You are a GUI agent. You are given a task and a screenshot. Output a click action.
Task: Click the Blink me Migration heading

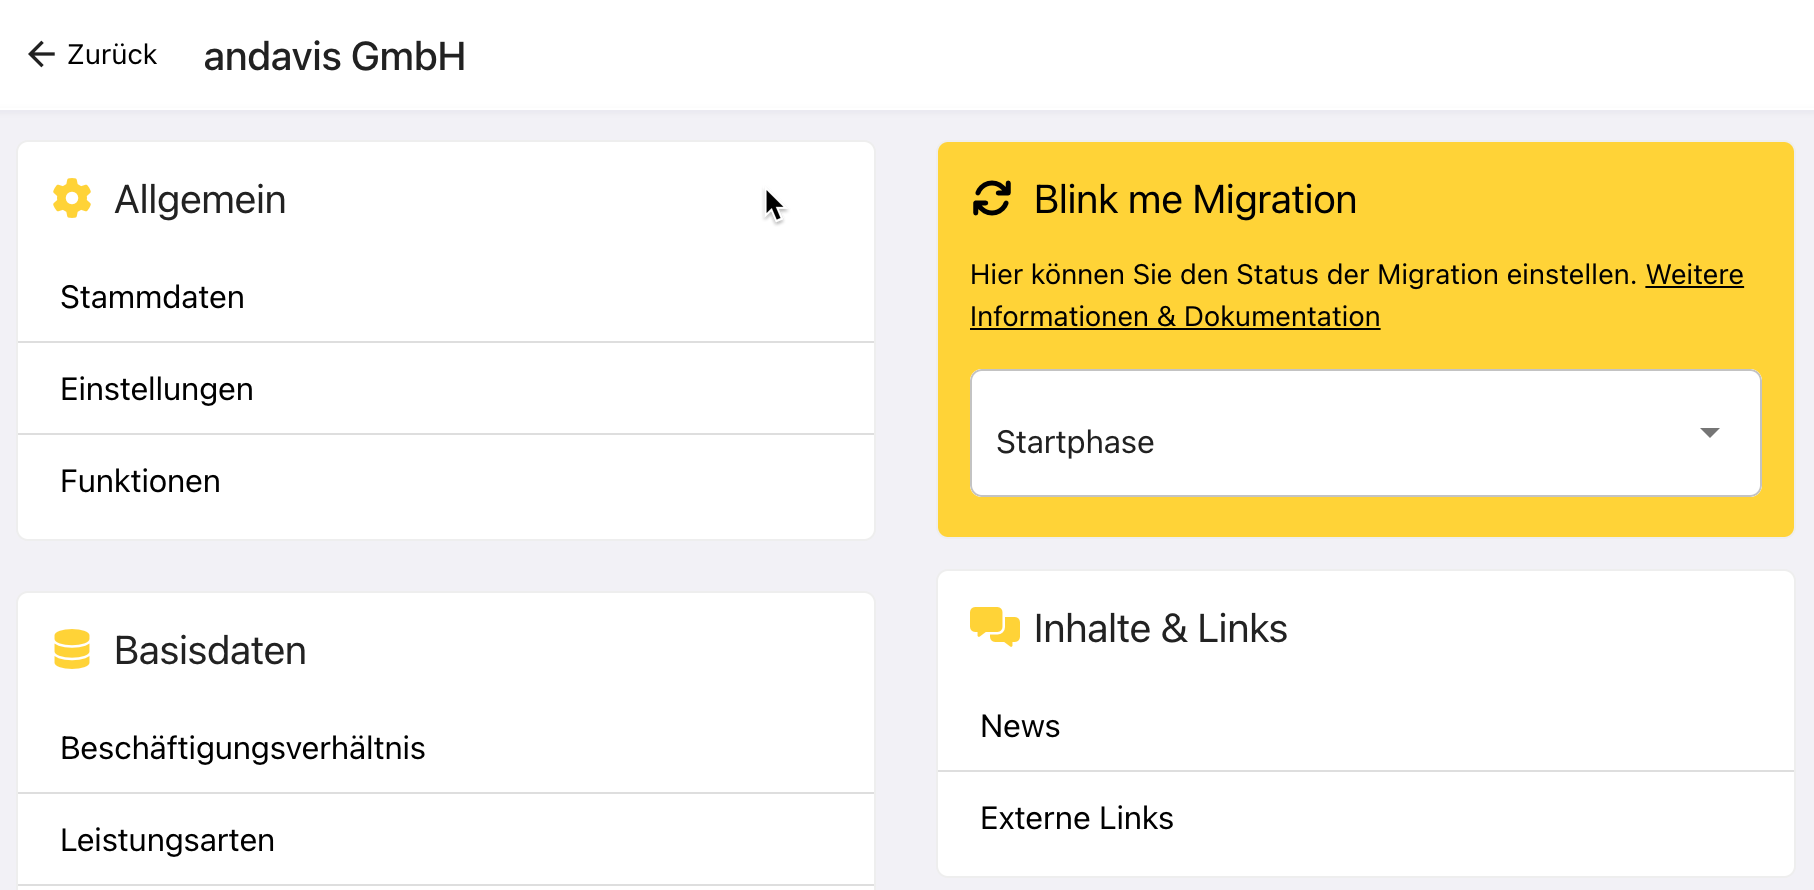point(1195,199)
